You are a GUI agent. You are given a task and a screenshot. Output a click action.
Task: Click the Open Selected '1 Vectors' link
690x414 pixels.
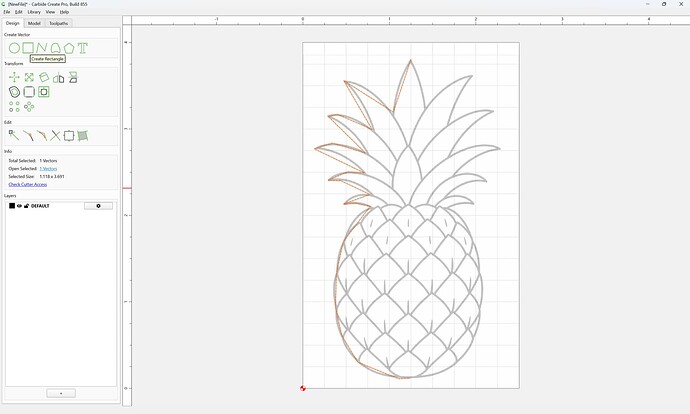pos(48,169)
